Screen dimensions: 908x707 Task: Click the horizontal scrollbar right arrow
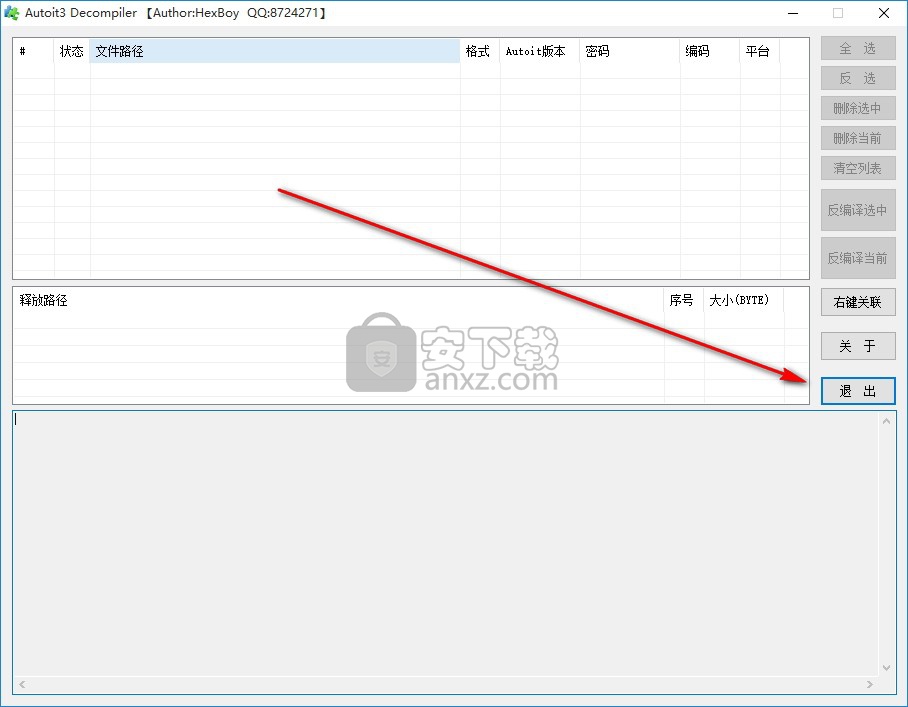click(870, 684)
